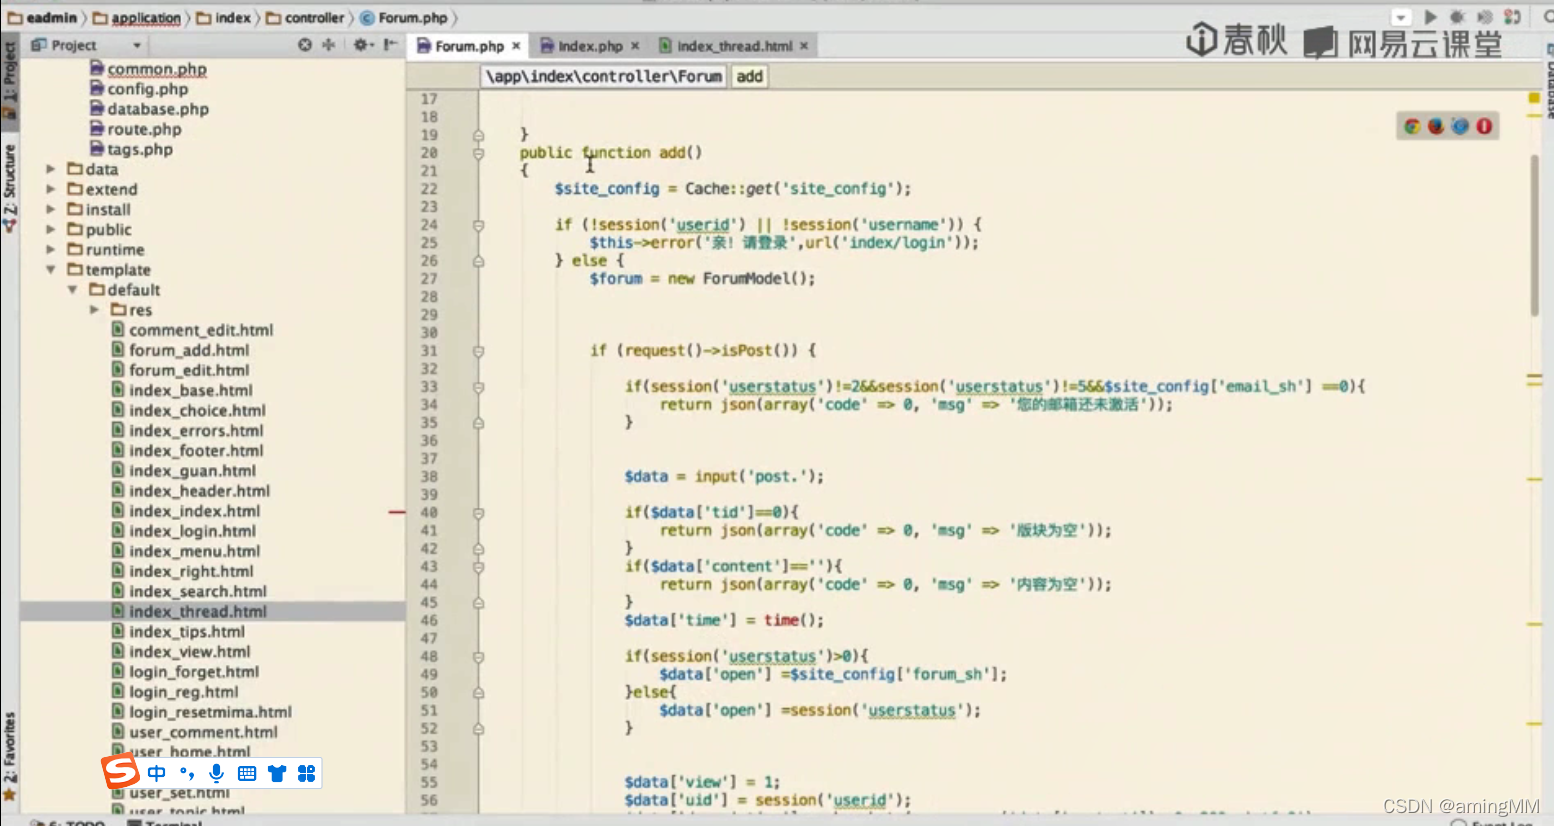Click application breadcrumb folder
The height and width of the screenshot is (826, 1554).
pos(137,18)
